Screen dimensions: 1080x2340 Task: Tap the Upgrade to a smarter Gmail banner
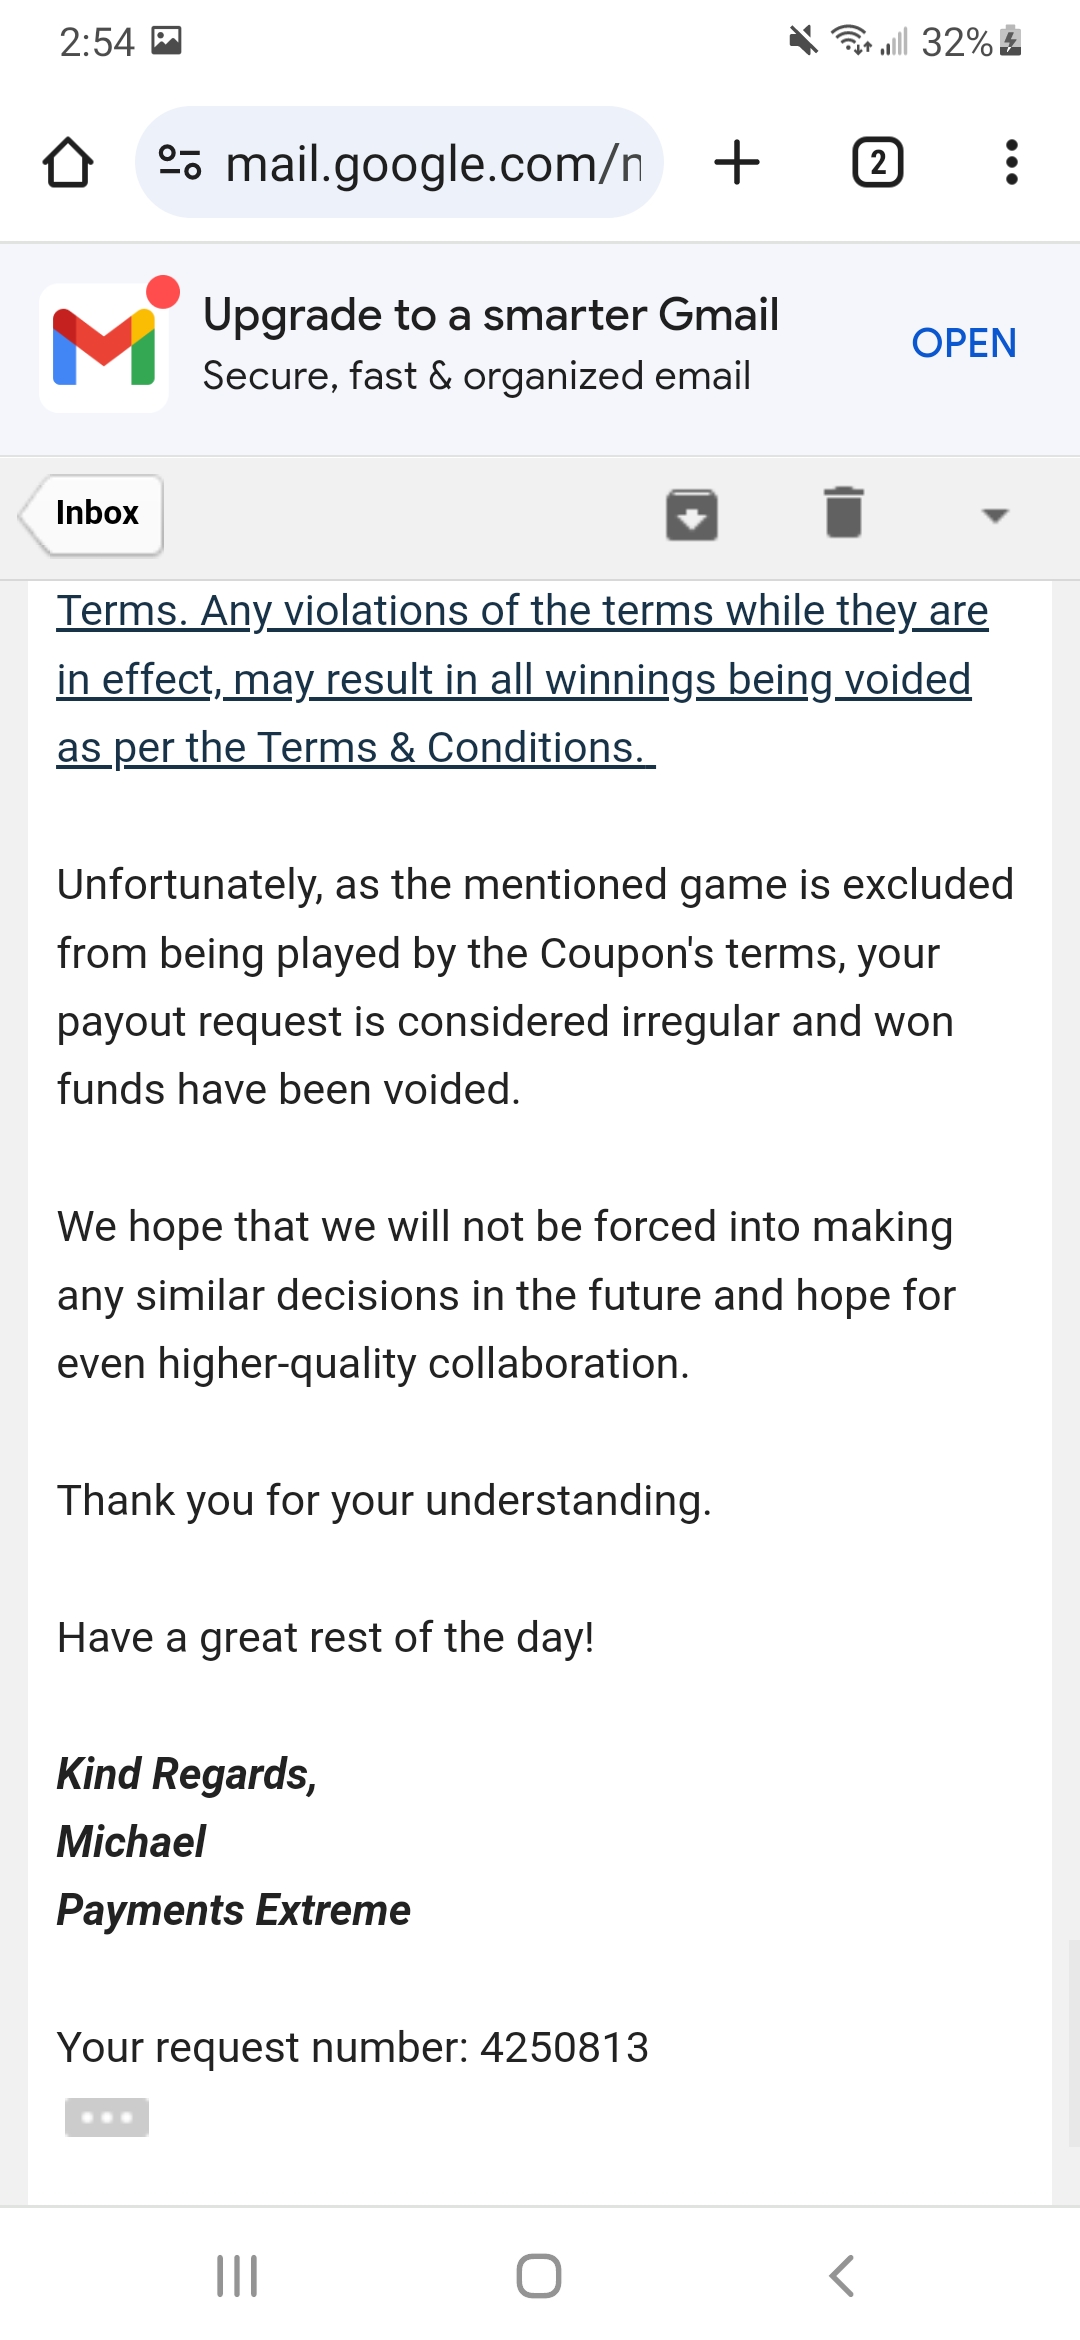[x=540, y=348]
